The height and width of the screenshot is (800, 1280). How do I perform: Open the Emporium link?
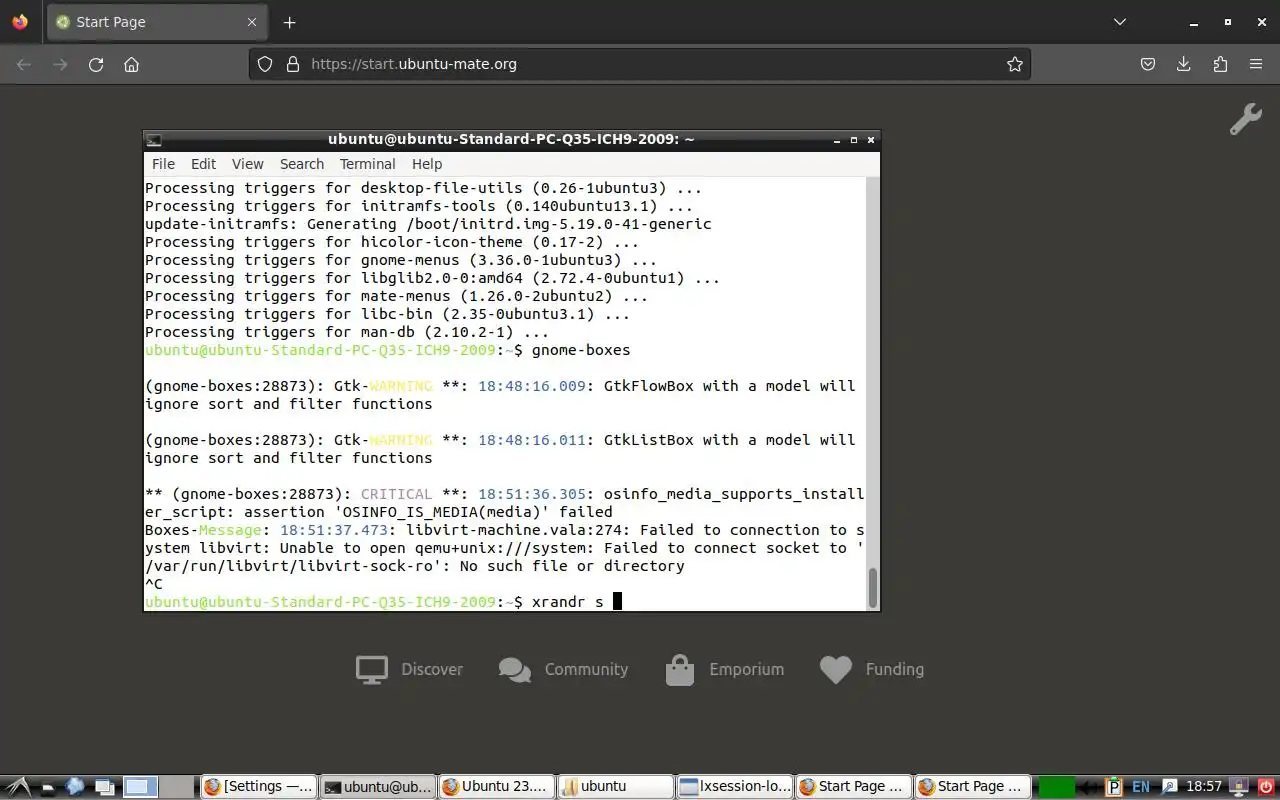point(725,669)
